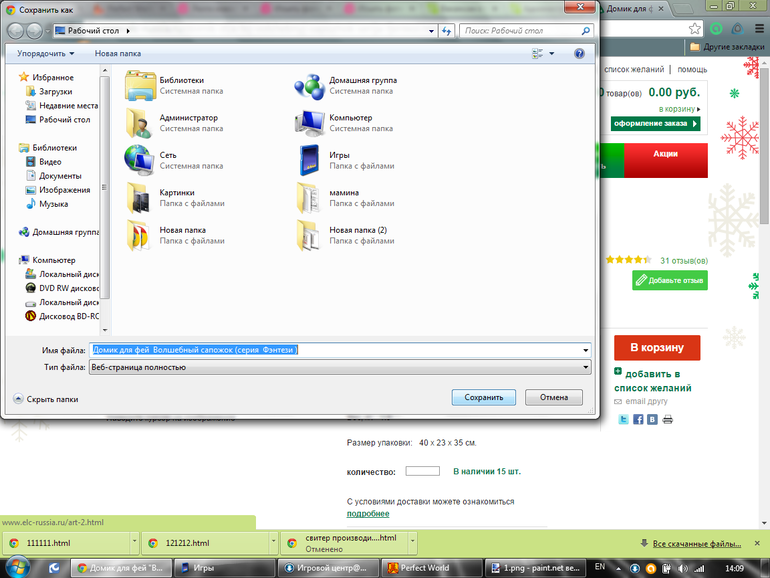Select Загрузки in the sidebar
This screenshot has width=770, height=578.
coord(55,91)
